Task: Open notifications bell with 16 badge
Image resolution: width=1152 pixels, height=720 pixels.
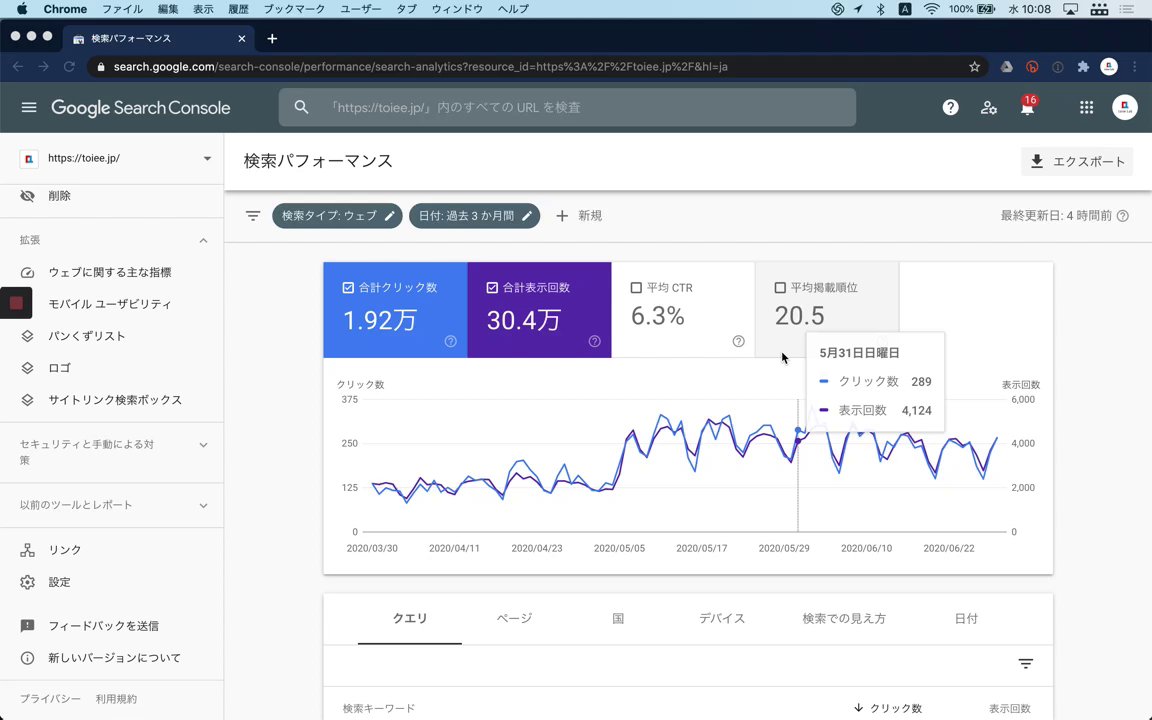Action: coord(1028,107)
